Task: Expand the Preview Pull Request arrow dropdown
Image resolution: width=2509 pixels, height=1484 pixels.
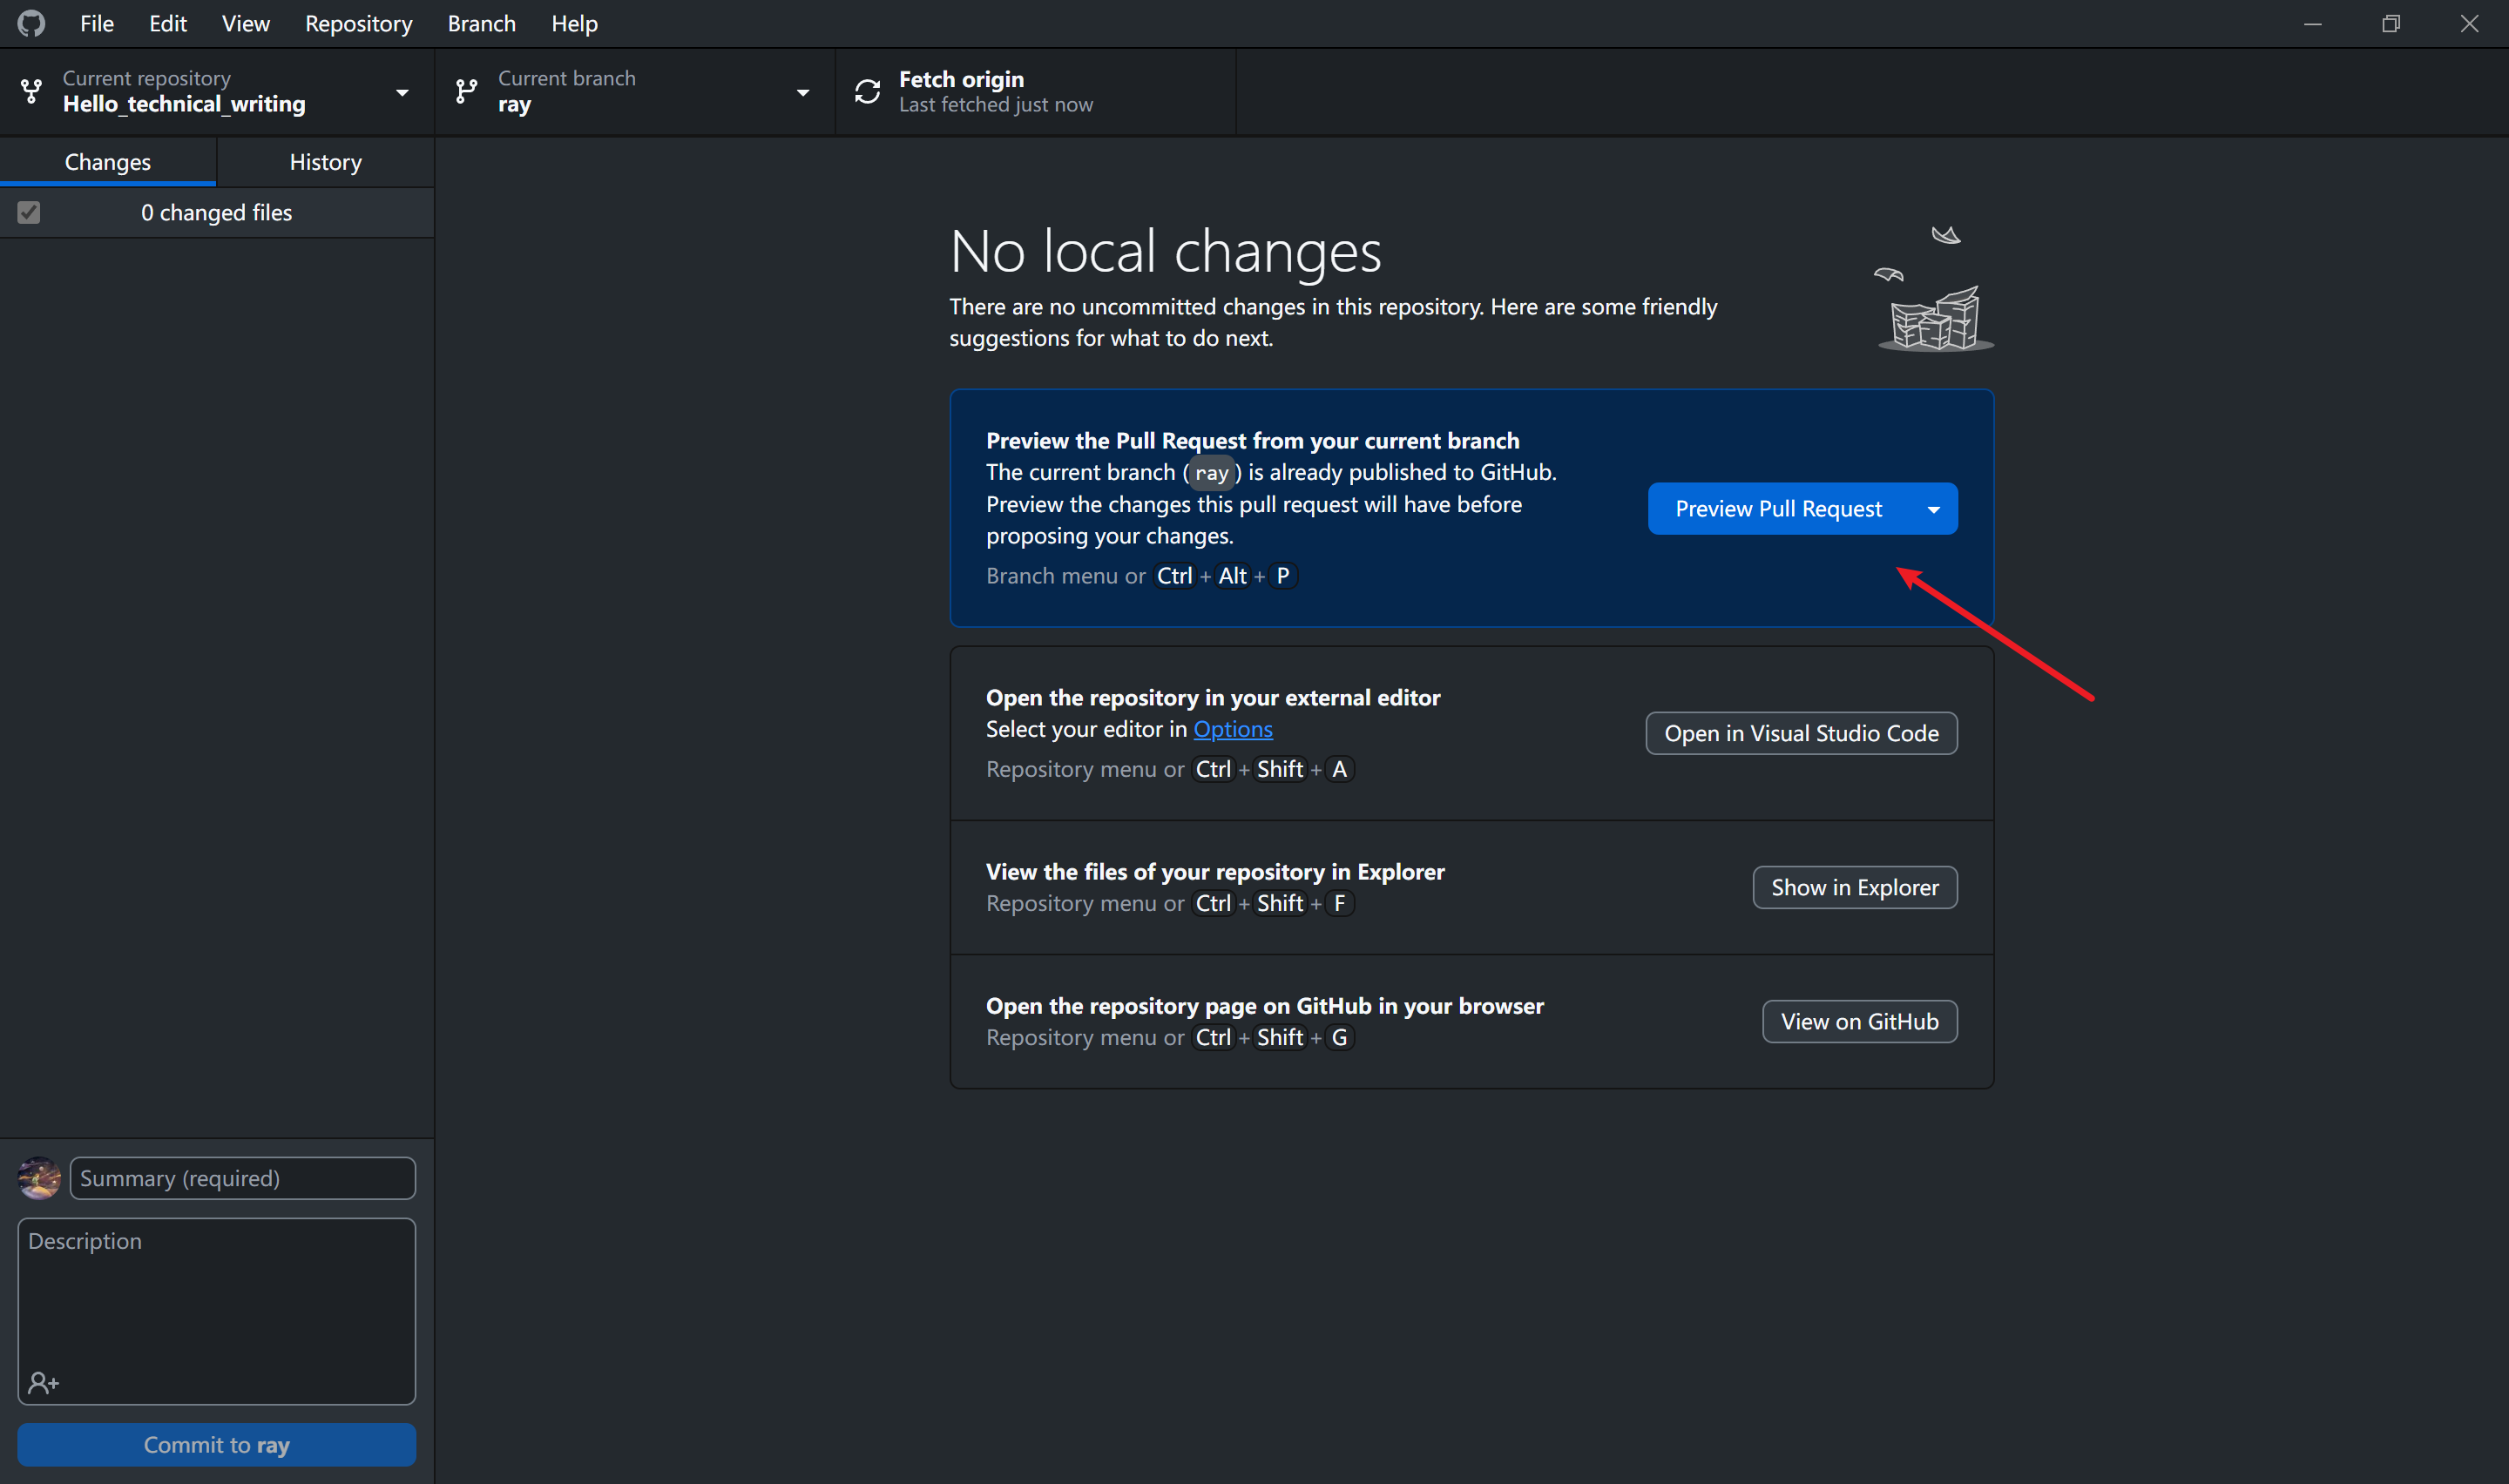Action: (1933, 509)
